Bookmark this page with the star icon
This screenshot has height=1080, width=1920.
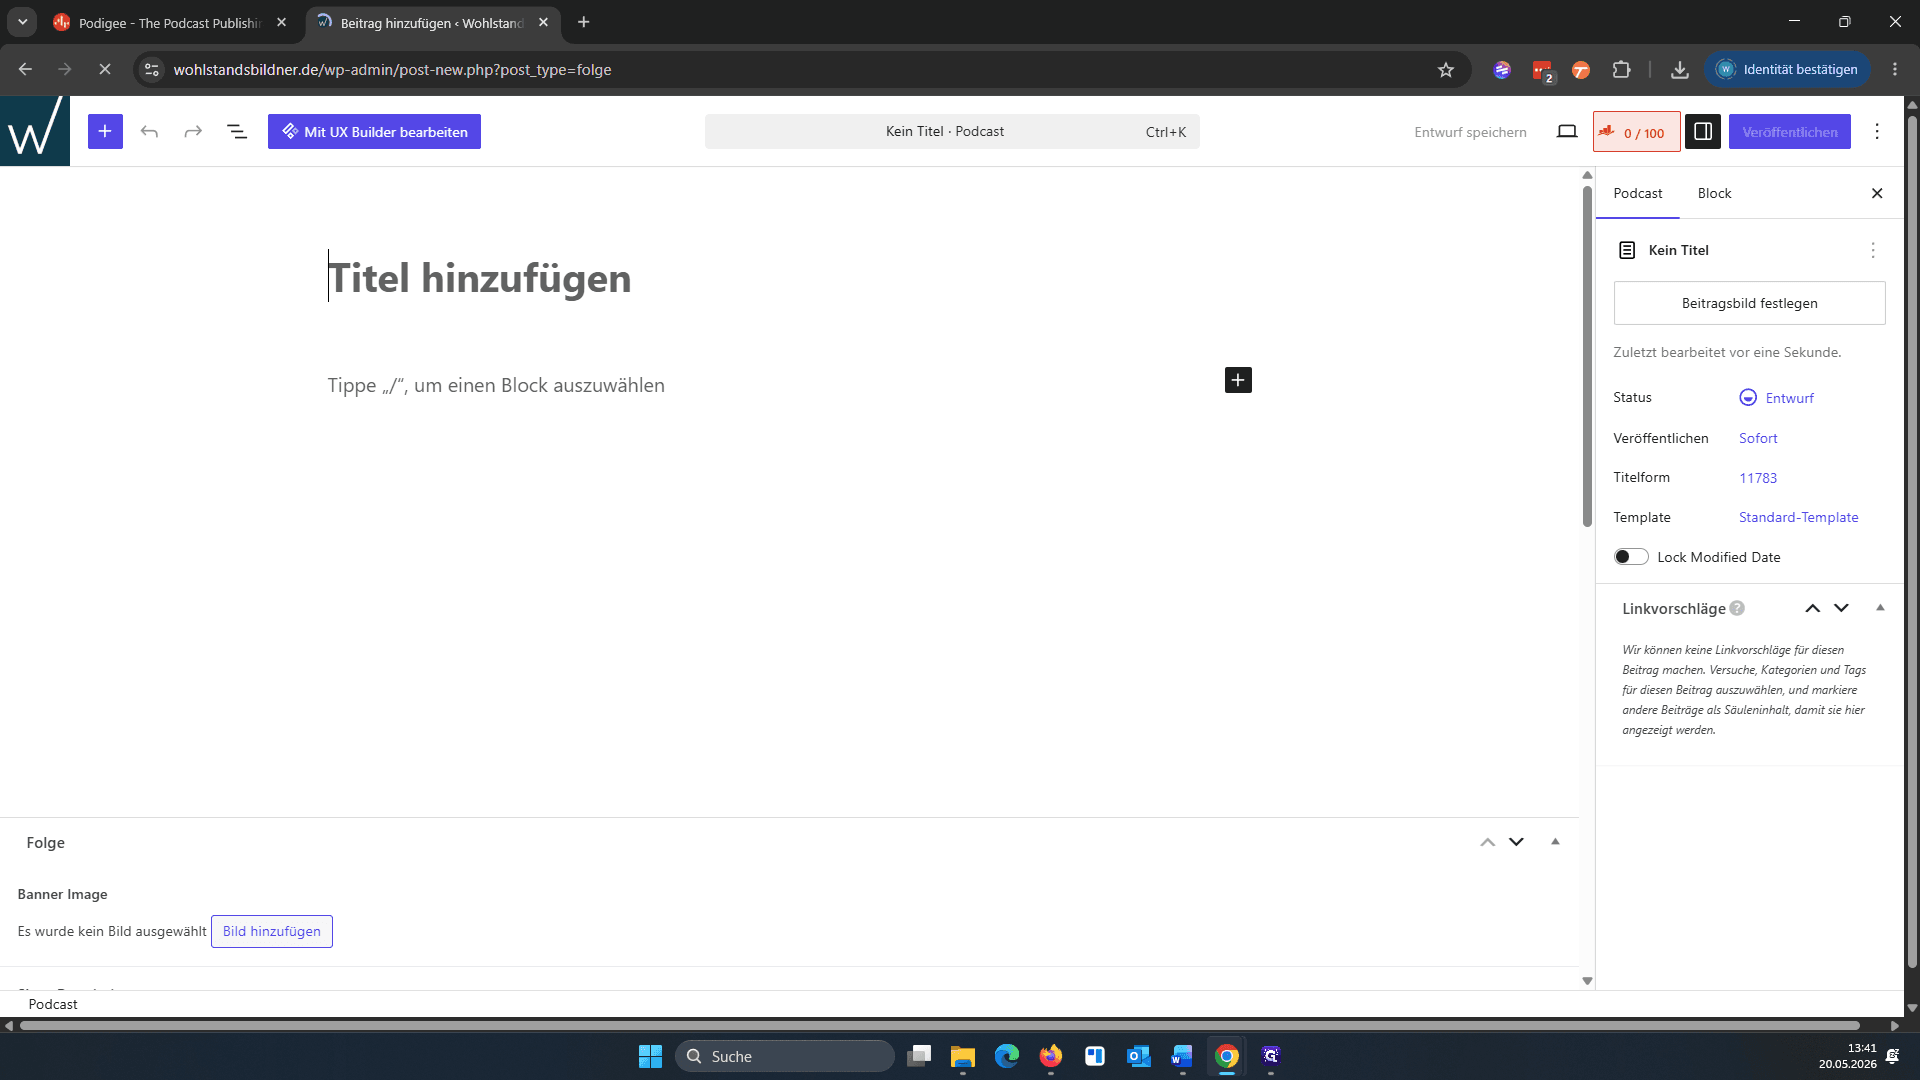(x=1446, y=69)
